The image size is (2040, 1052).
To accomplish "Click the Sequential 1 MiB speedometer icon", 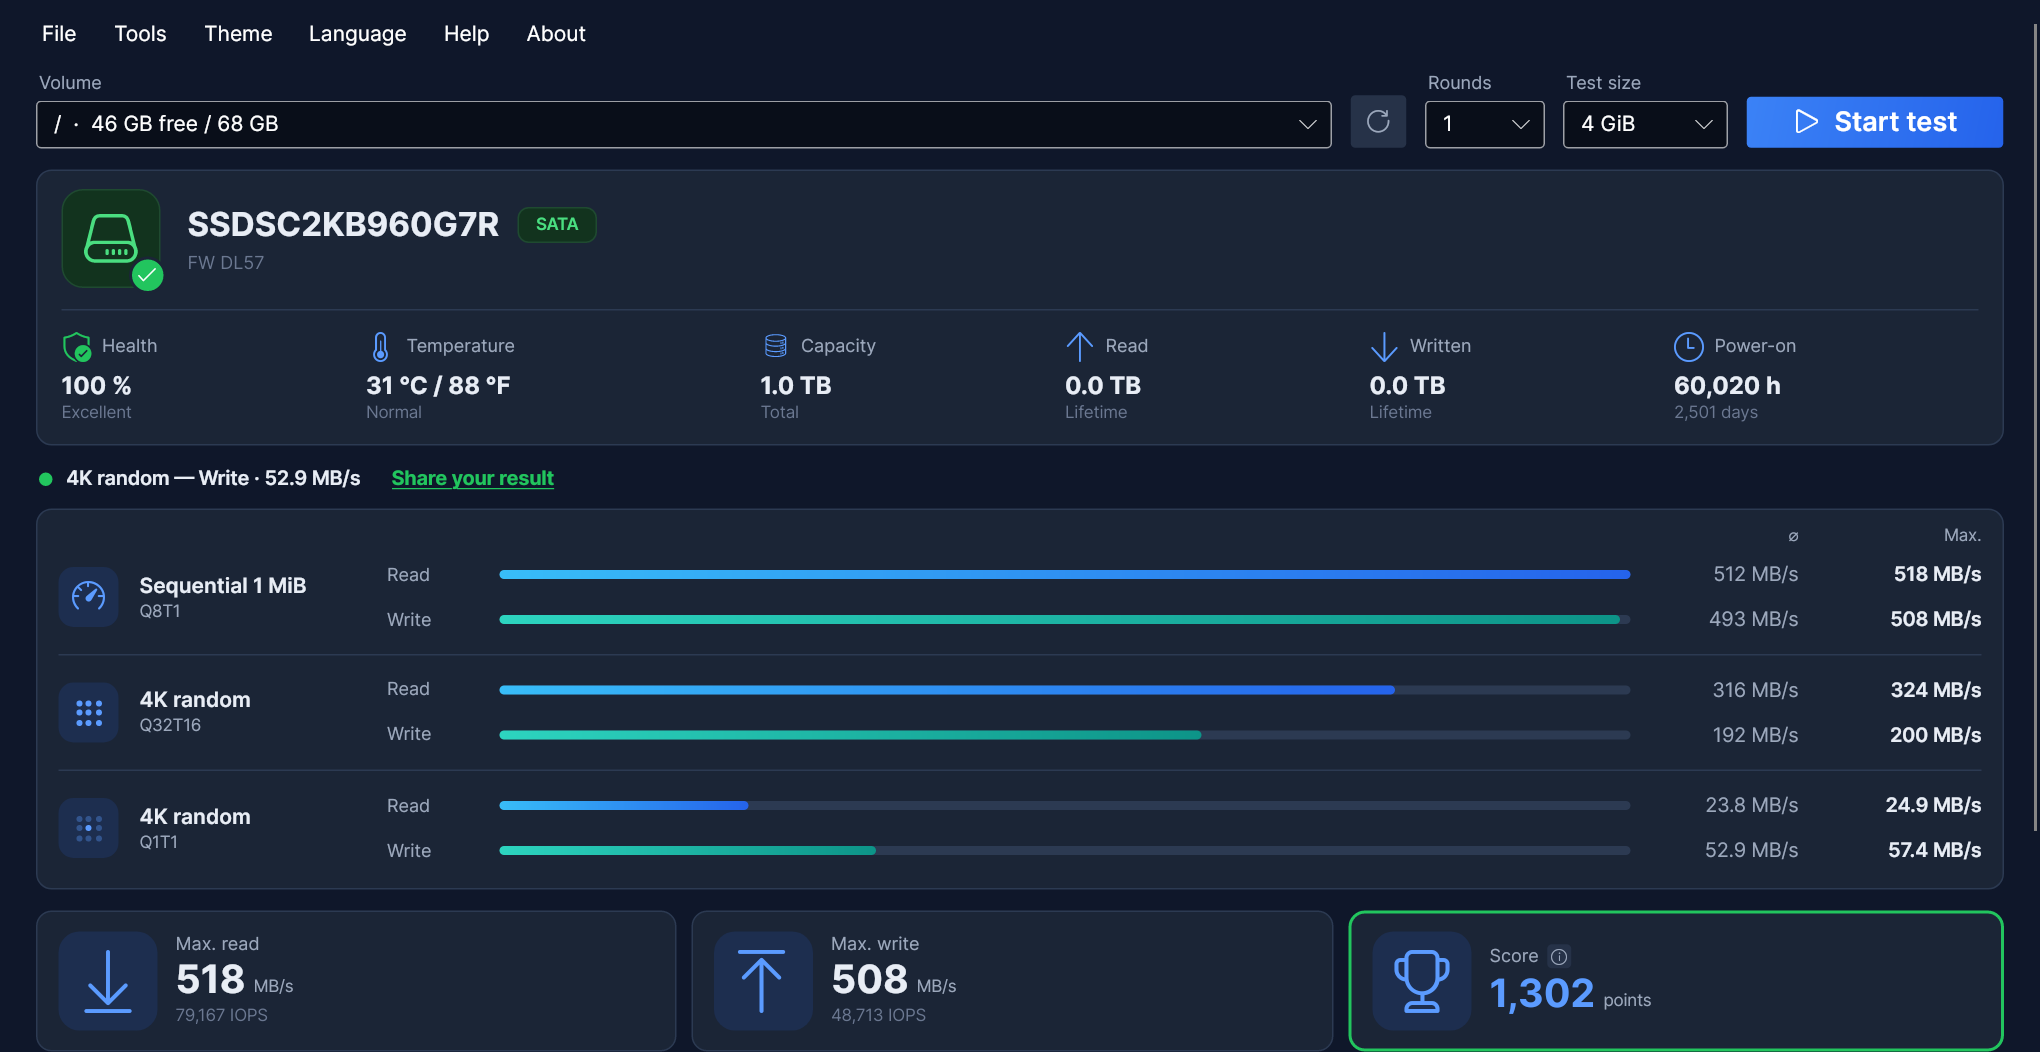I will (x=89, y=597).
